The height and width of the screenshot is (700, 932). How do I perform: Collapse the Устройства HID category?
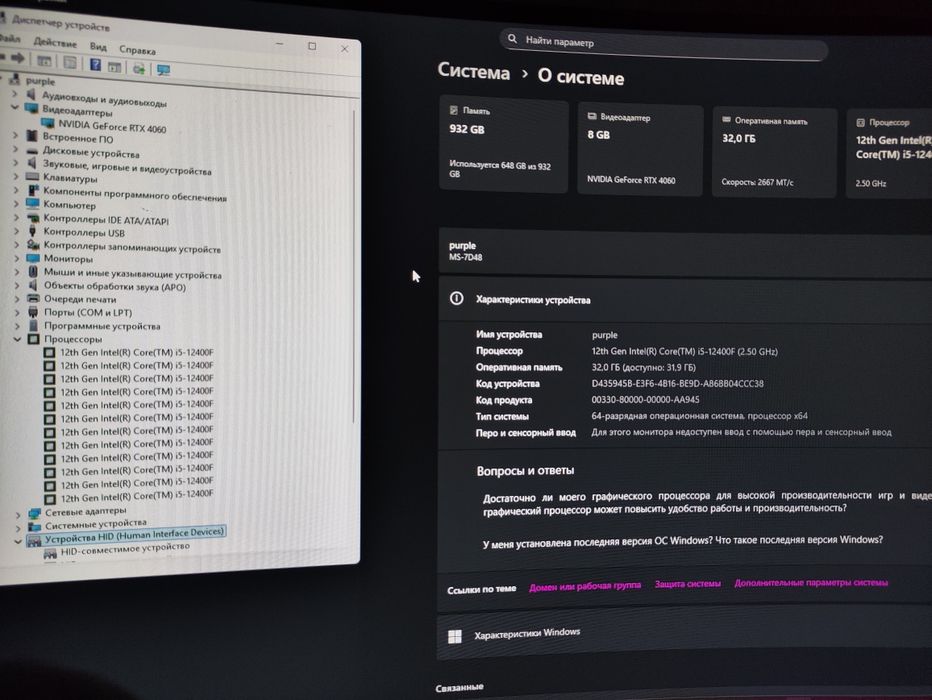point(18,541)
